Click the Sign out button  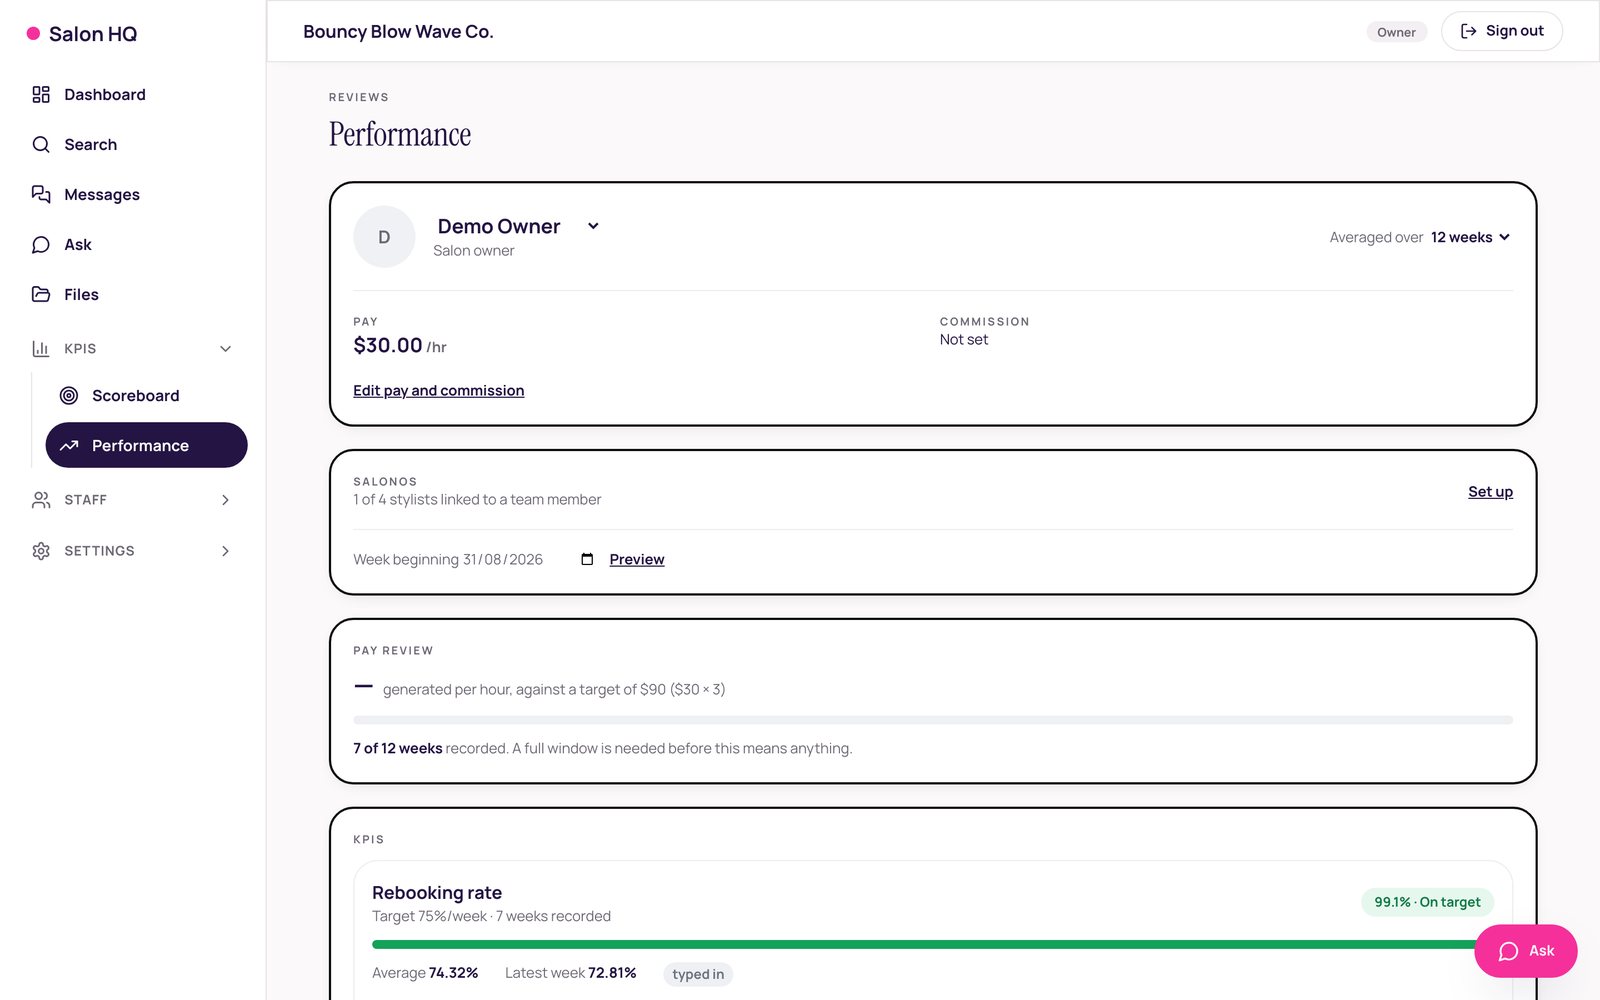(1501, 31)
